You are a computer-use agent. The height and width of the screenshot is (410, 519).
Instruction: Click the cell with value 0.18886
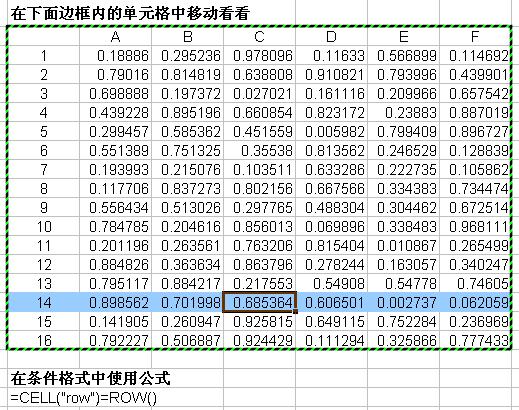pyautogui.click(x=116, y=55)
